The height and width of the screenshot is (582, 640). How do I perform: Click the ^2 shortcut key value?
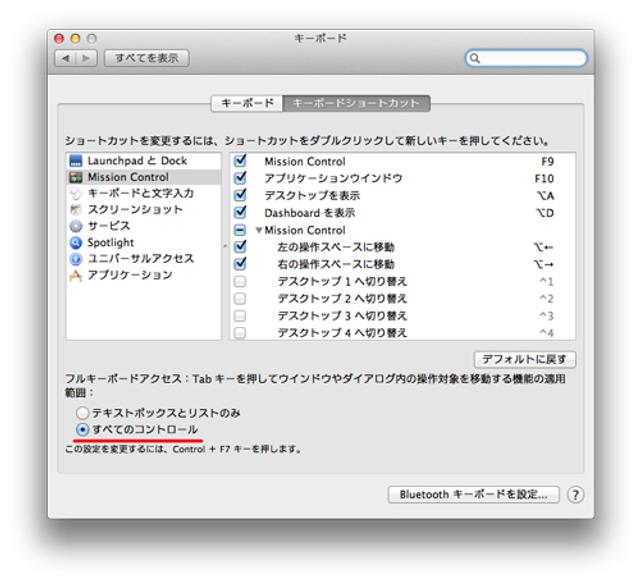[x=547, y=299]
